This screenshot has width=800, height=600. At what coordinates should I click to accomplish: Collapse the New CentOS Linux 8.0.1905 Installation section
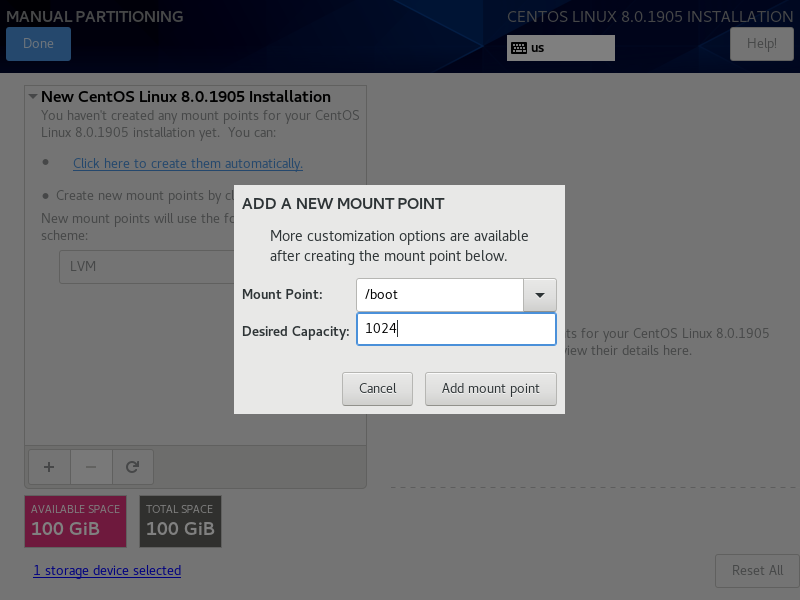click(33, 96)
